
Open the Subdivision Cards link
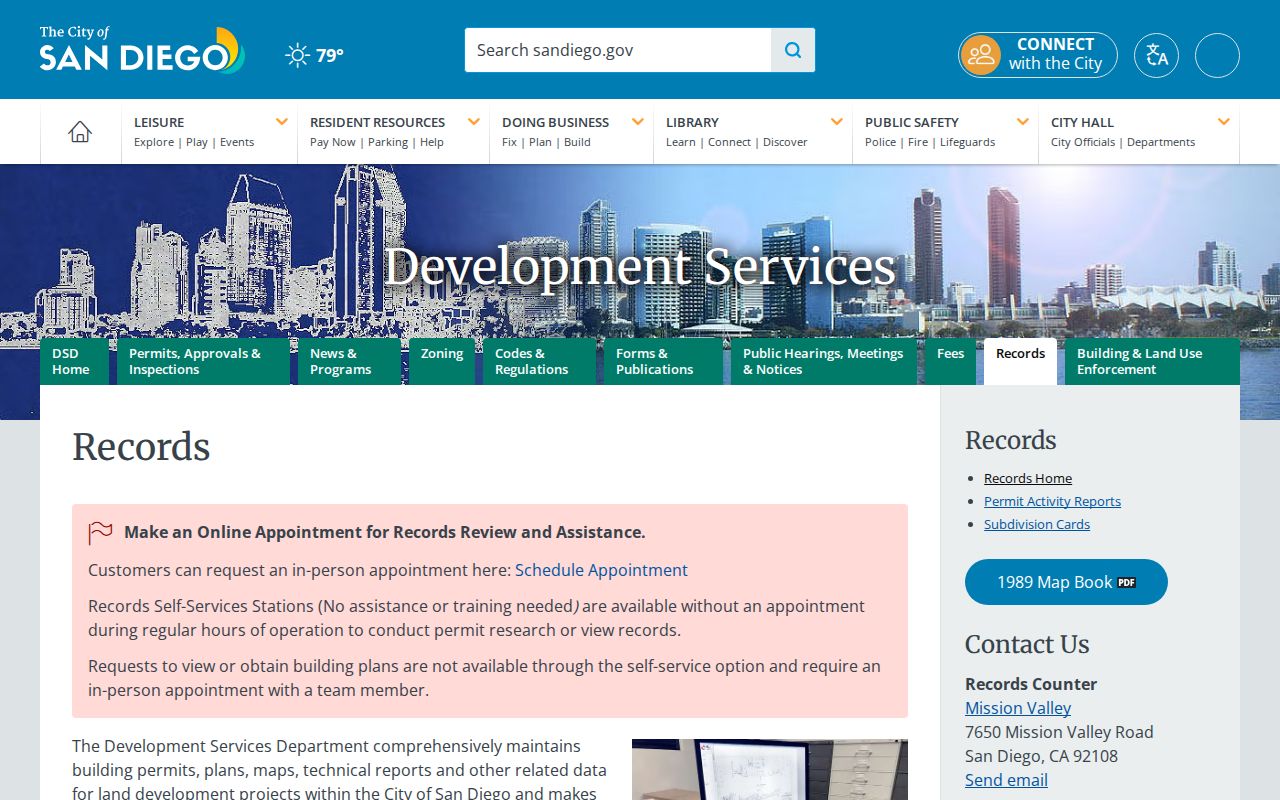click(1037, 524)
